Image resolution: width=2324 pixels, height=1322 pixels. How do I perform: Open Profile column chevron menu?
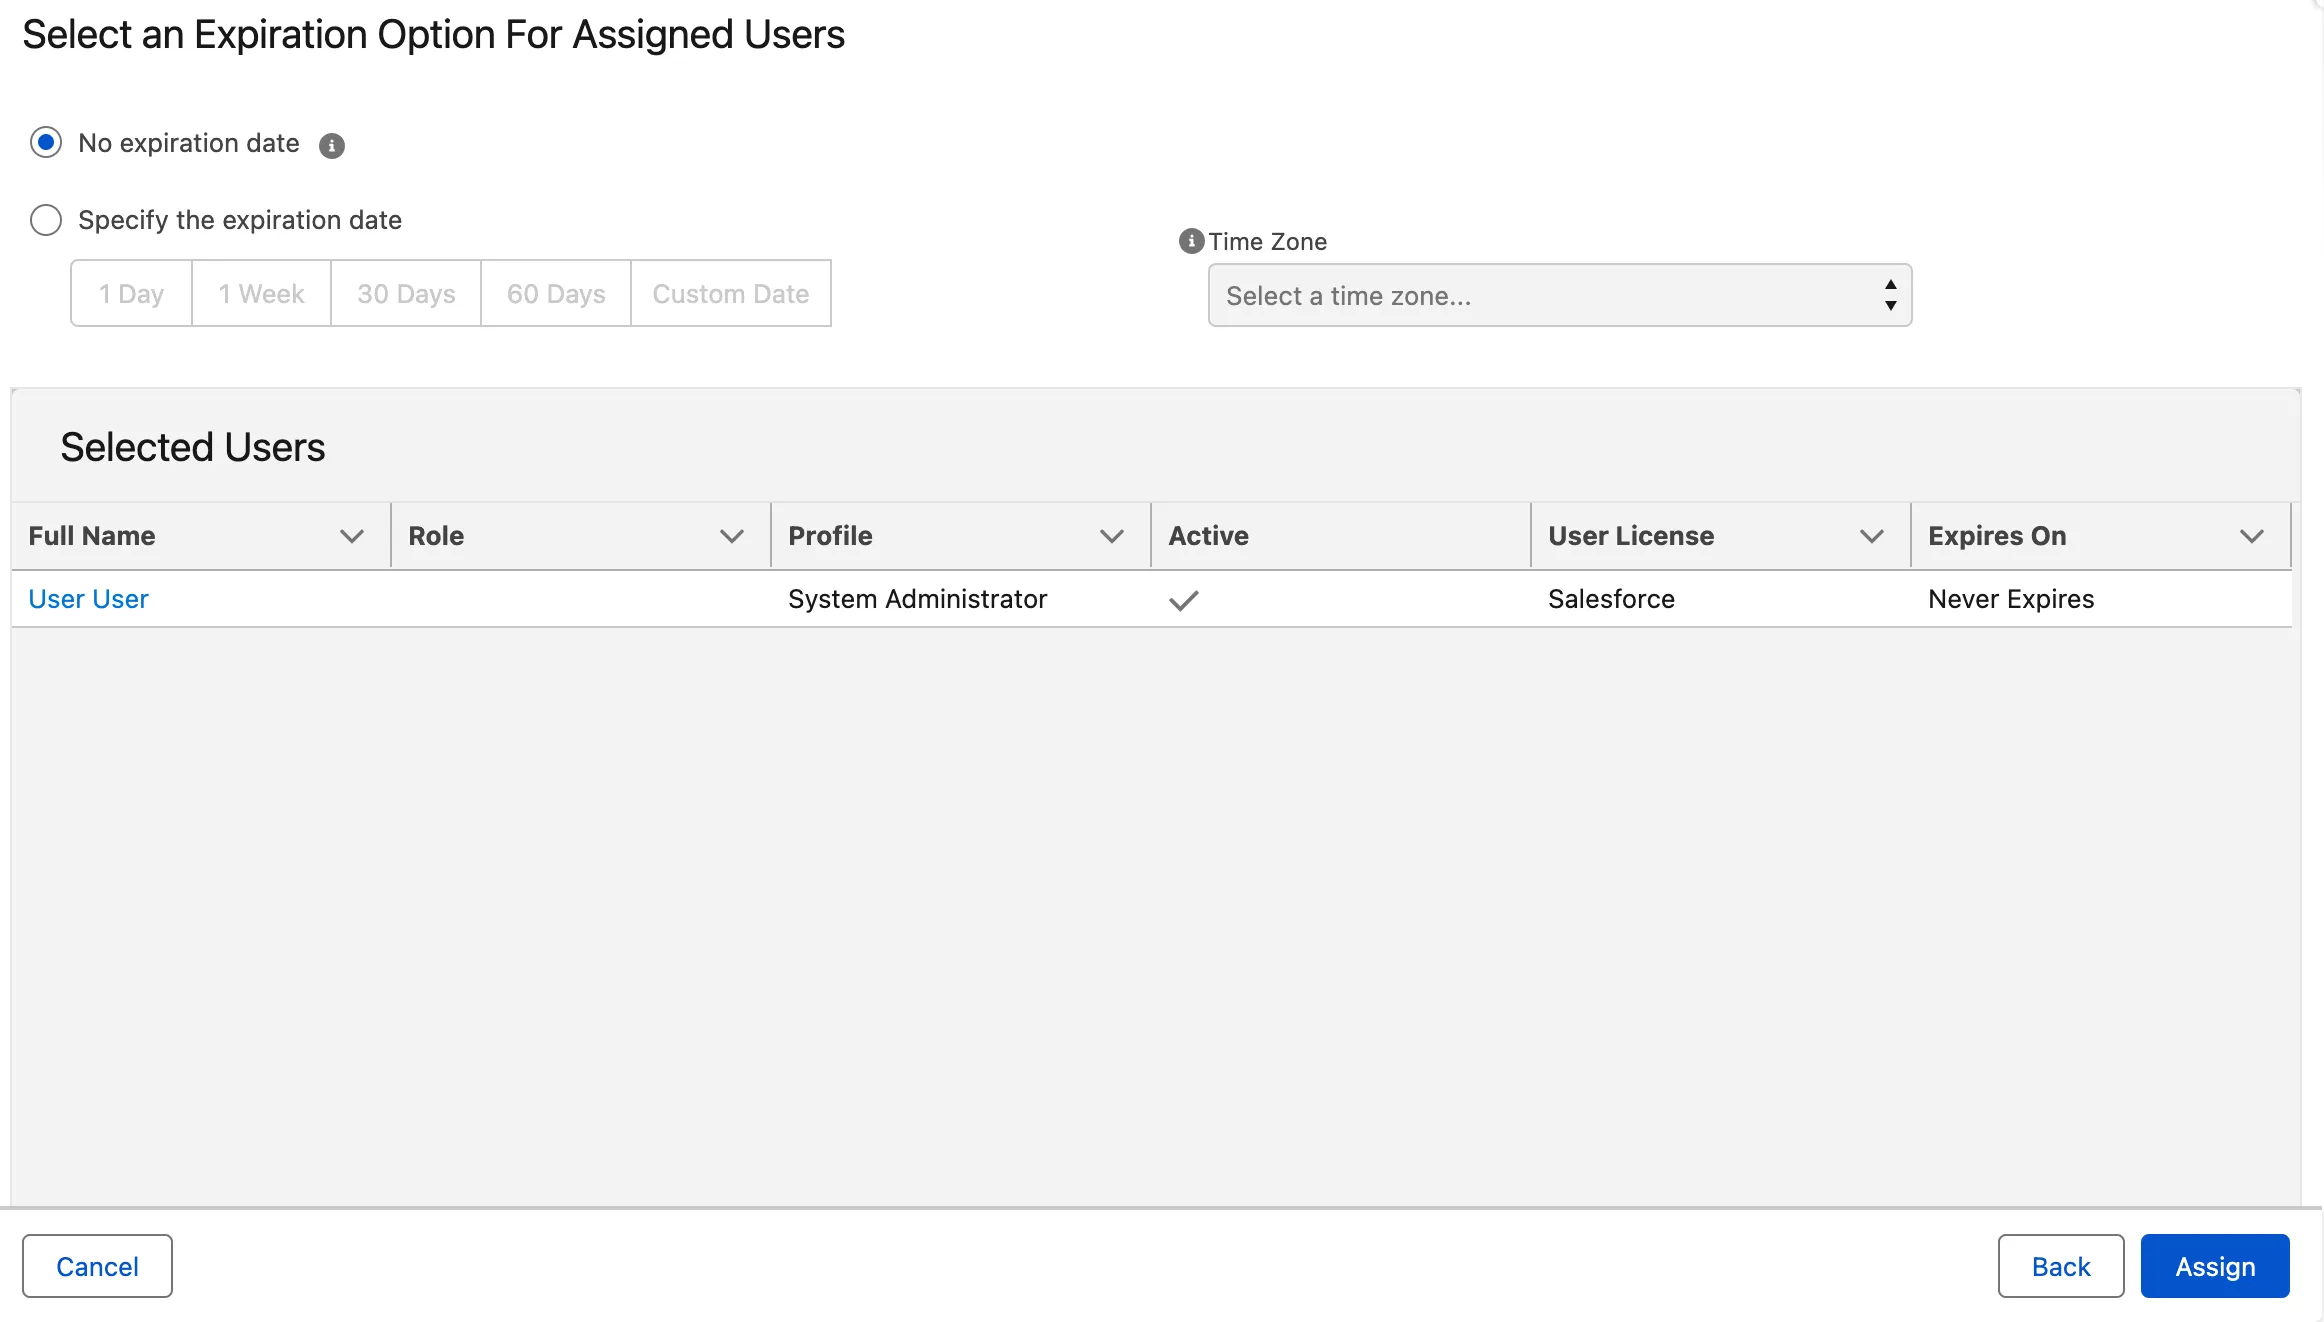point(1111,536)
